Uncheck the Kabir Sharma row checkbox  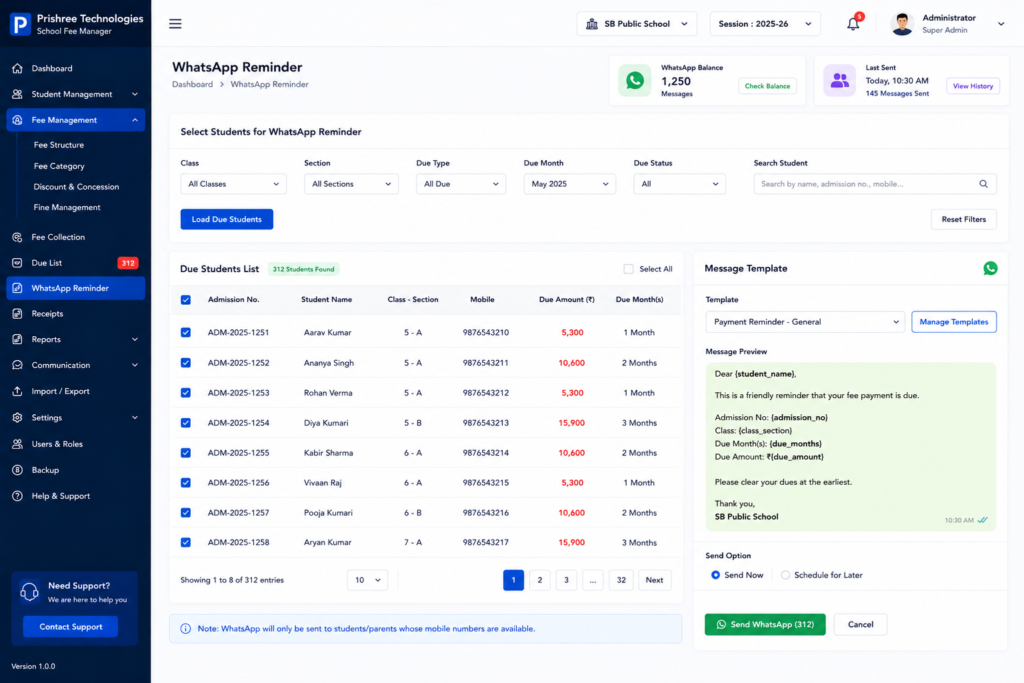(186, 453)
